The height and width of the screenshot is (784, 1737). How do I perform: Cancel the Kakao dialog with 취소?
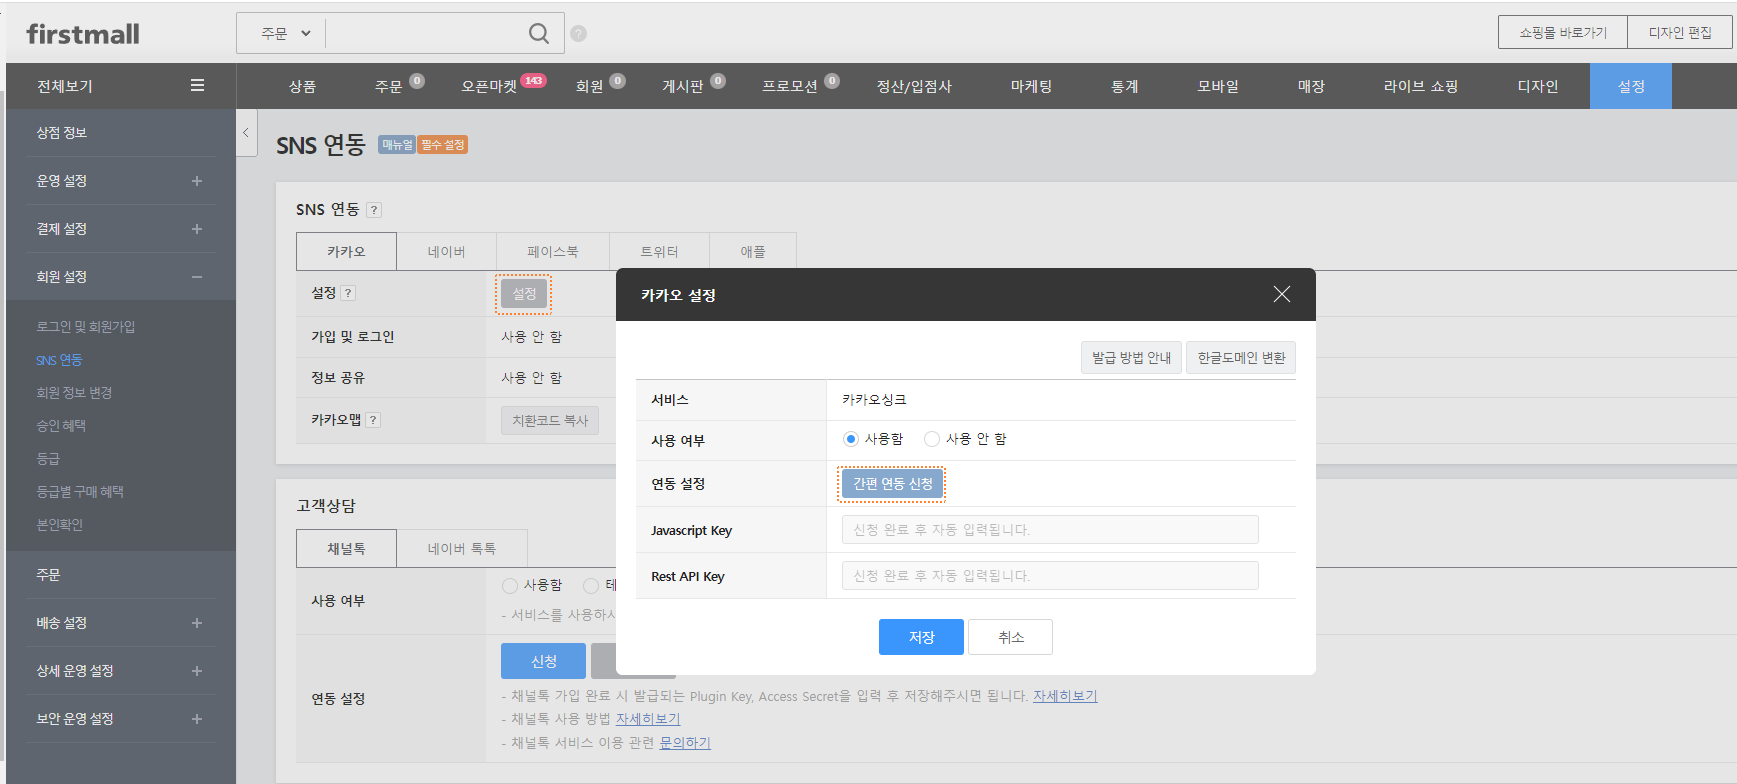1011,637
